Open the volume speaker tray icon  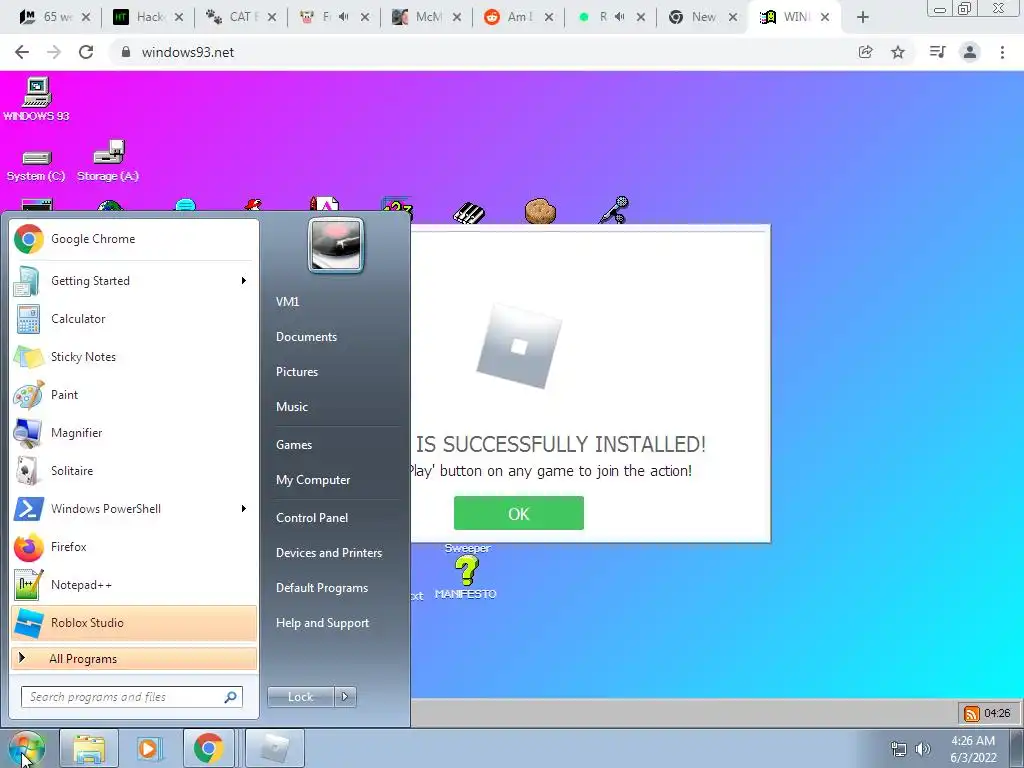pos(923,749)
